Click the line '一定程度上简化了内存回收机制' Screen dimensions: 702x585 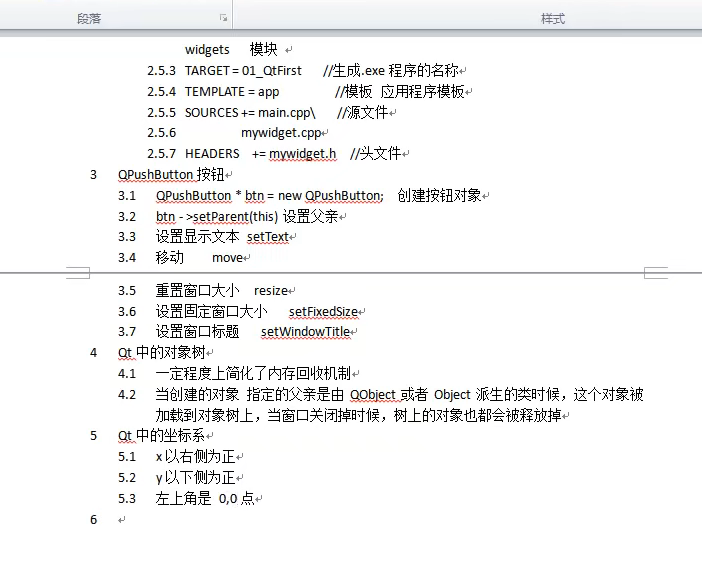pyautogui.click(x=253, y=373)
